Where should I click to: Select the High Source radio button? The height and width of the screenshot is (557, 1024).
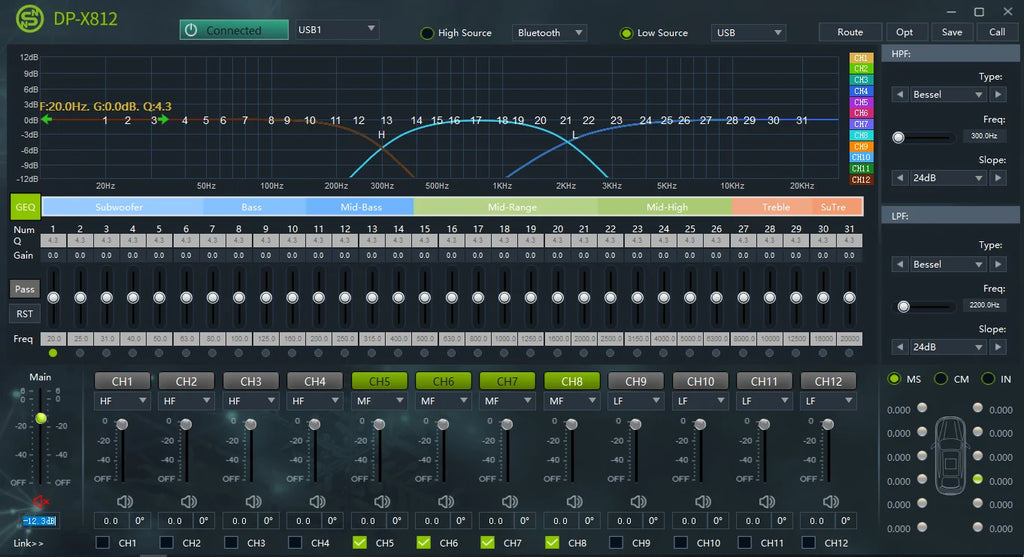click(427, 33)
